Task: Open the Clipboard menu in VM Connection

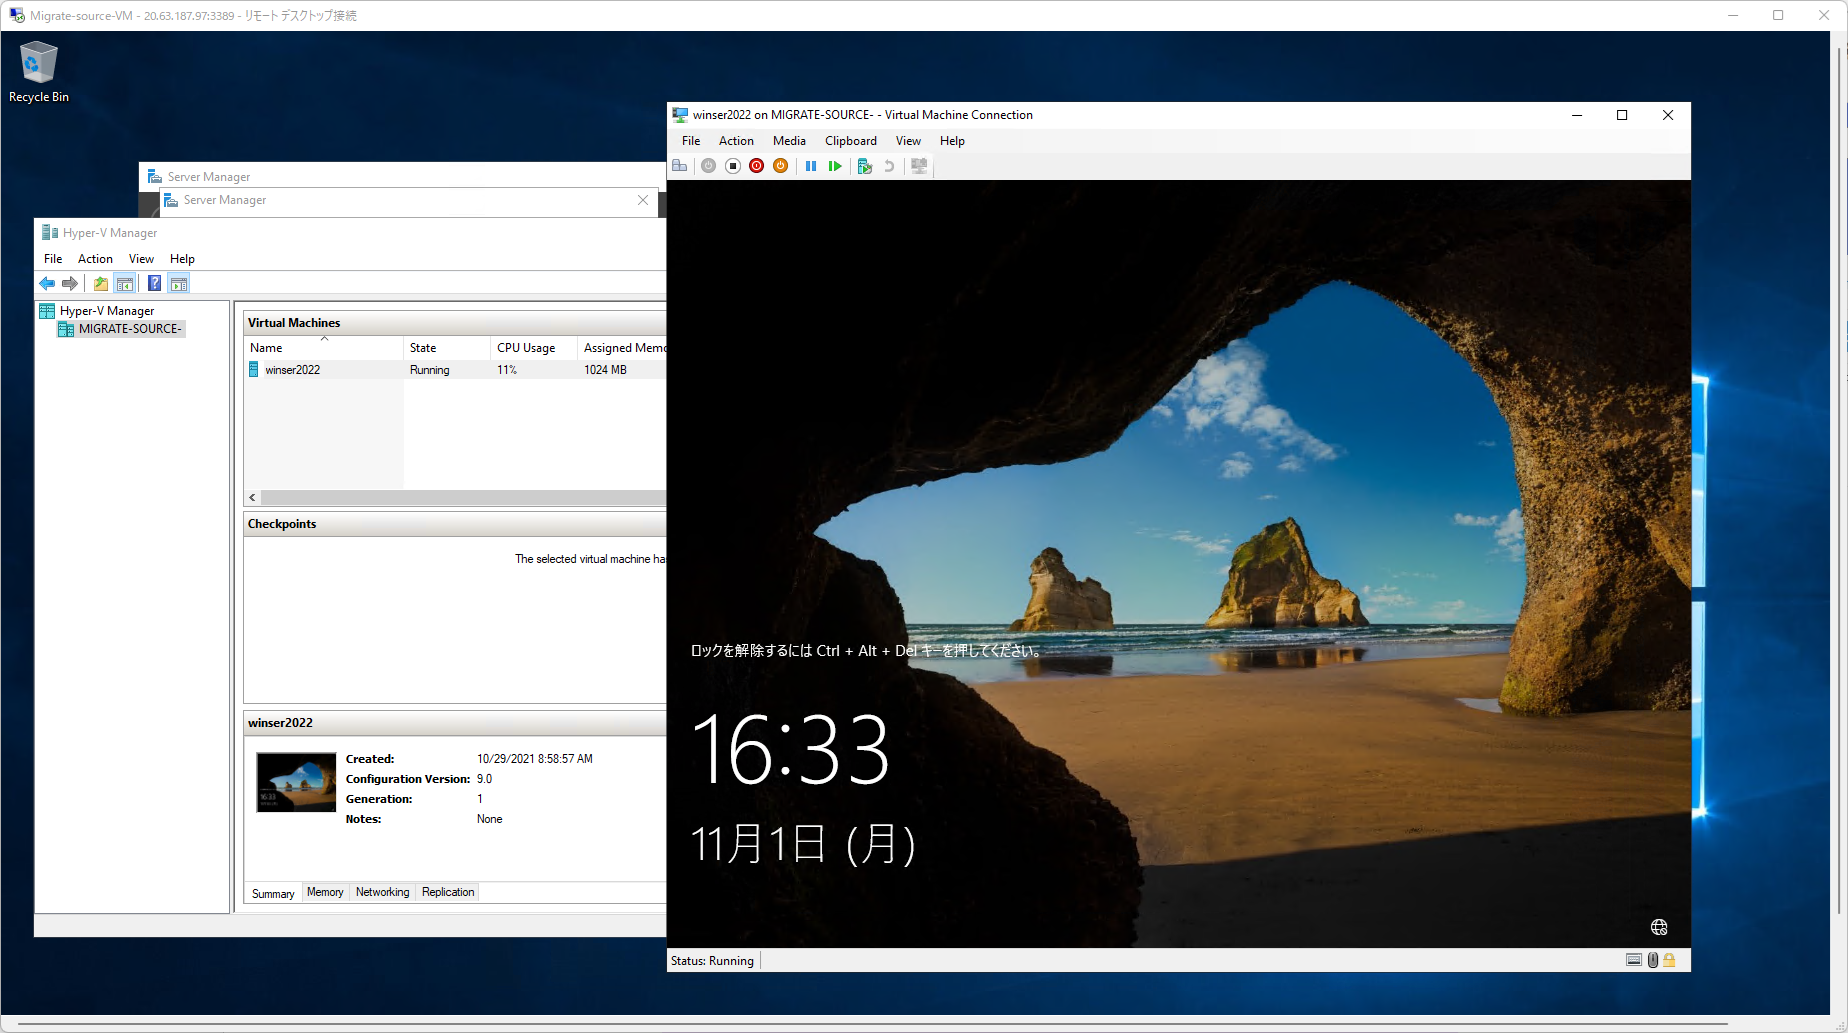Action: click(x=850, y=141)
